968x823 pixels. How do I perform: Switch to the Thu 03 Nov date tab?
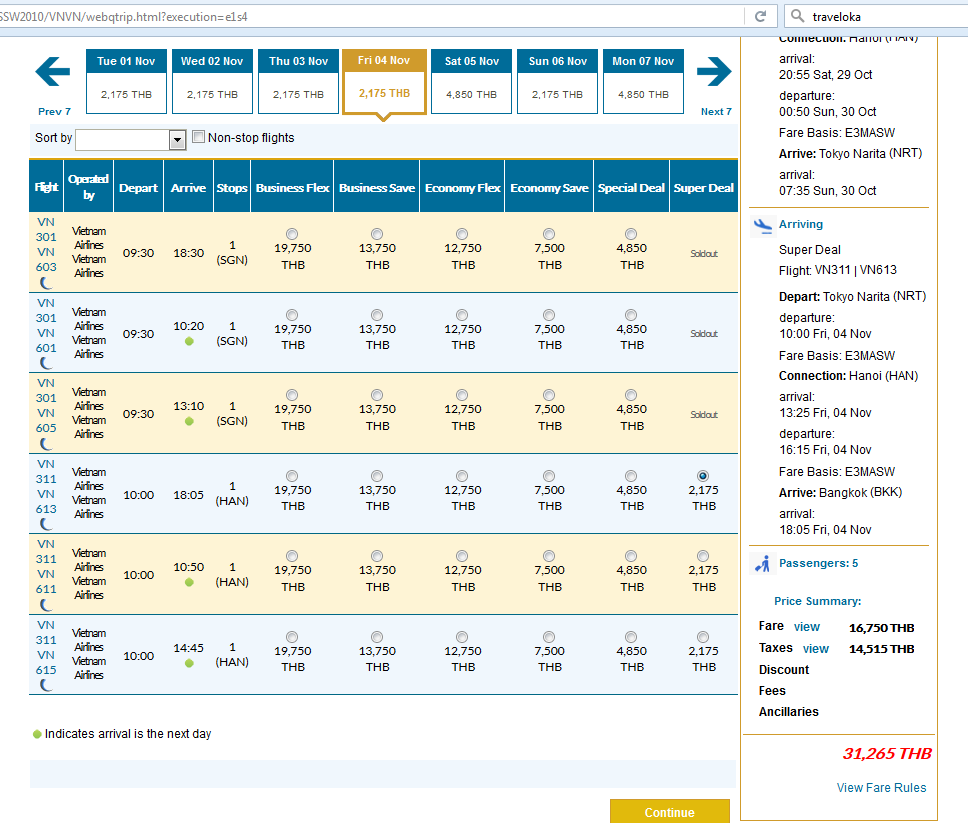298,81
